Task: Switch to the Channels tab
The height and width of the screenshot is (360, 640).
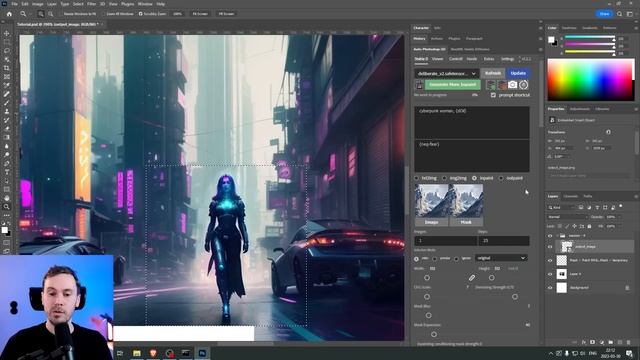Action: point(571,196)
